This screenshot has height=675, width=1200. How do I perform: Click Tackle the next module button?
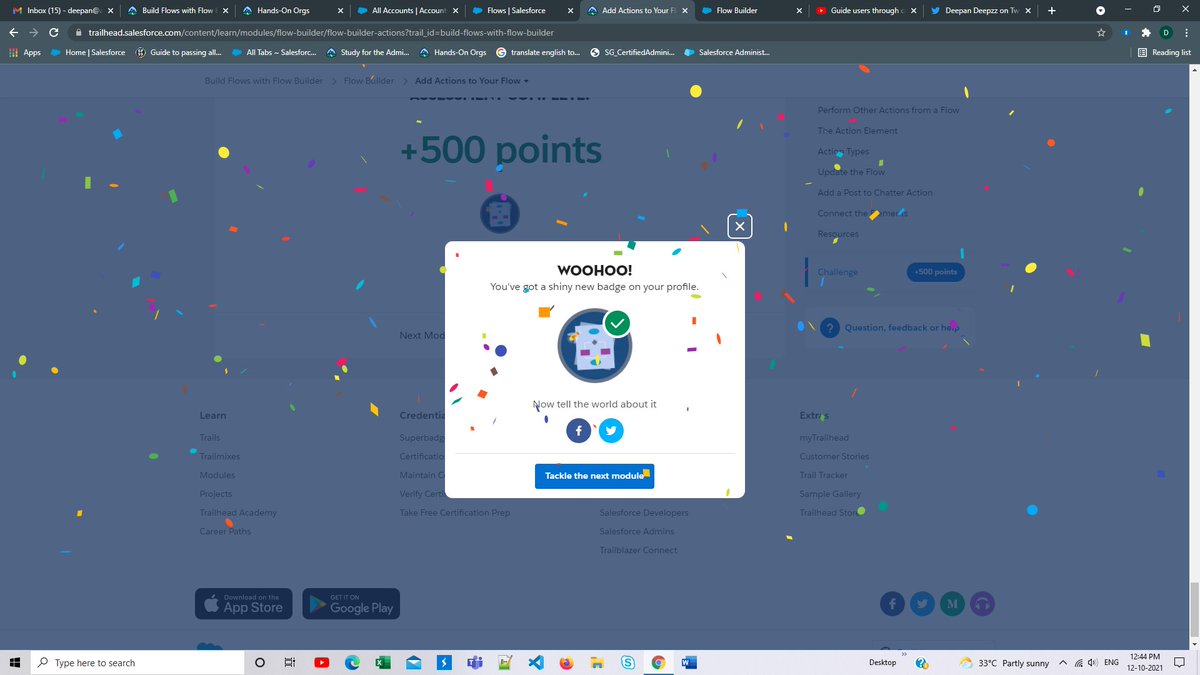(x=594, y=476)
